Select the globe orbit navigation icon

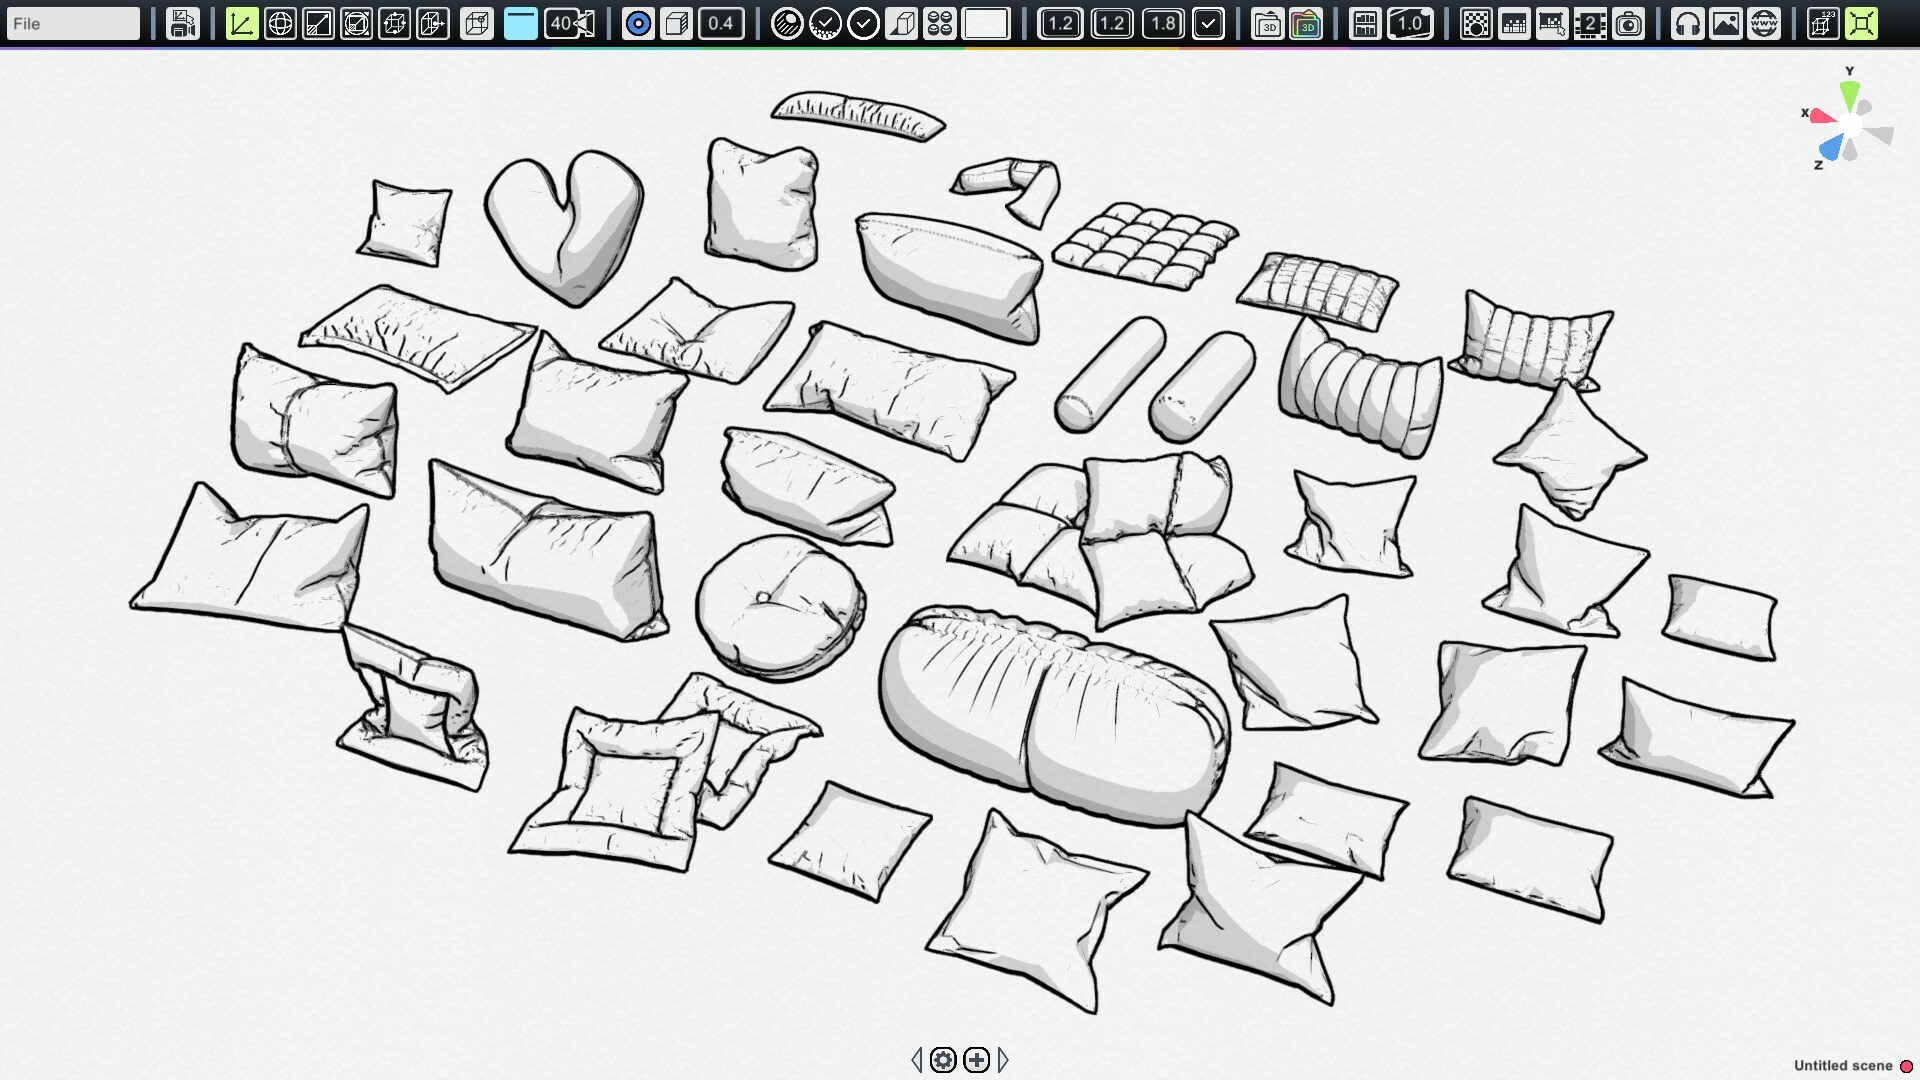(280, 23)
